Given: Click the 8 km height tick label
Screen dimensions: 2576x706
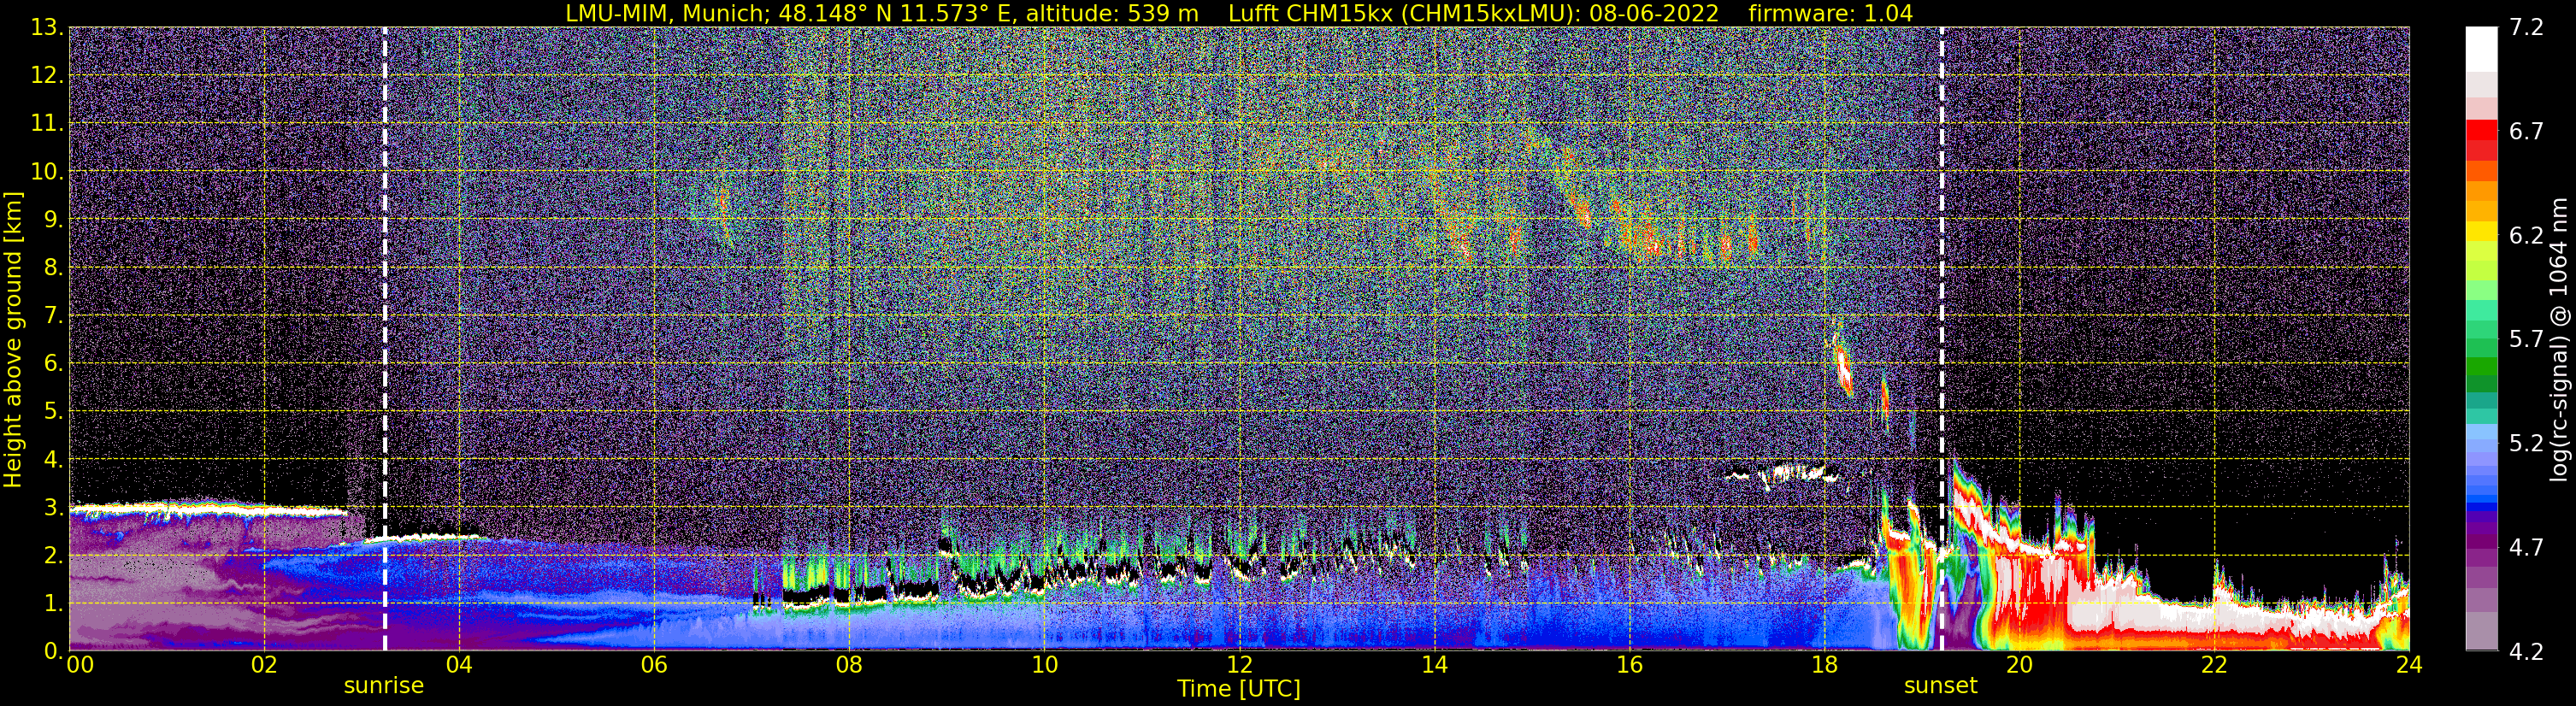Looking at the screenshot, I should [53, 267].
